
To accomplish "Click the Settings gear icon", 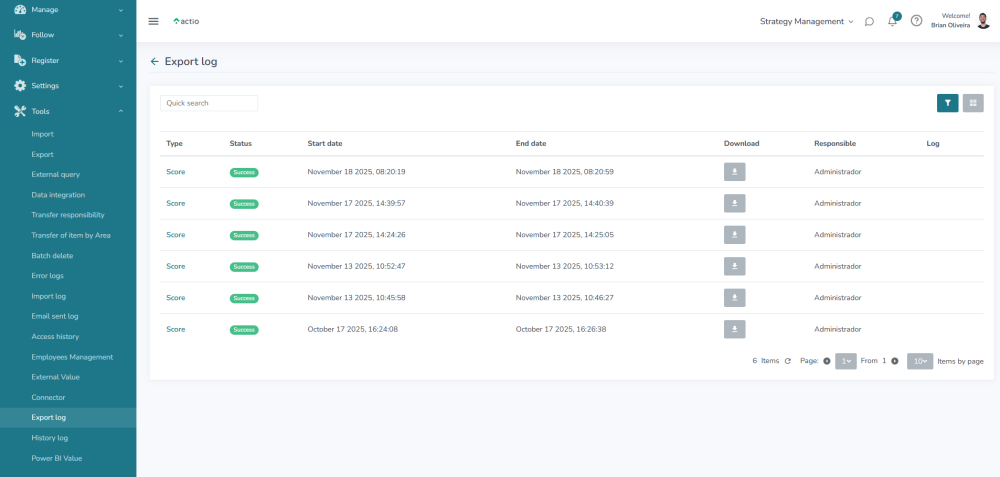I will click(x=20, y=85).
